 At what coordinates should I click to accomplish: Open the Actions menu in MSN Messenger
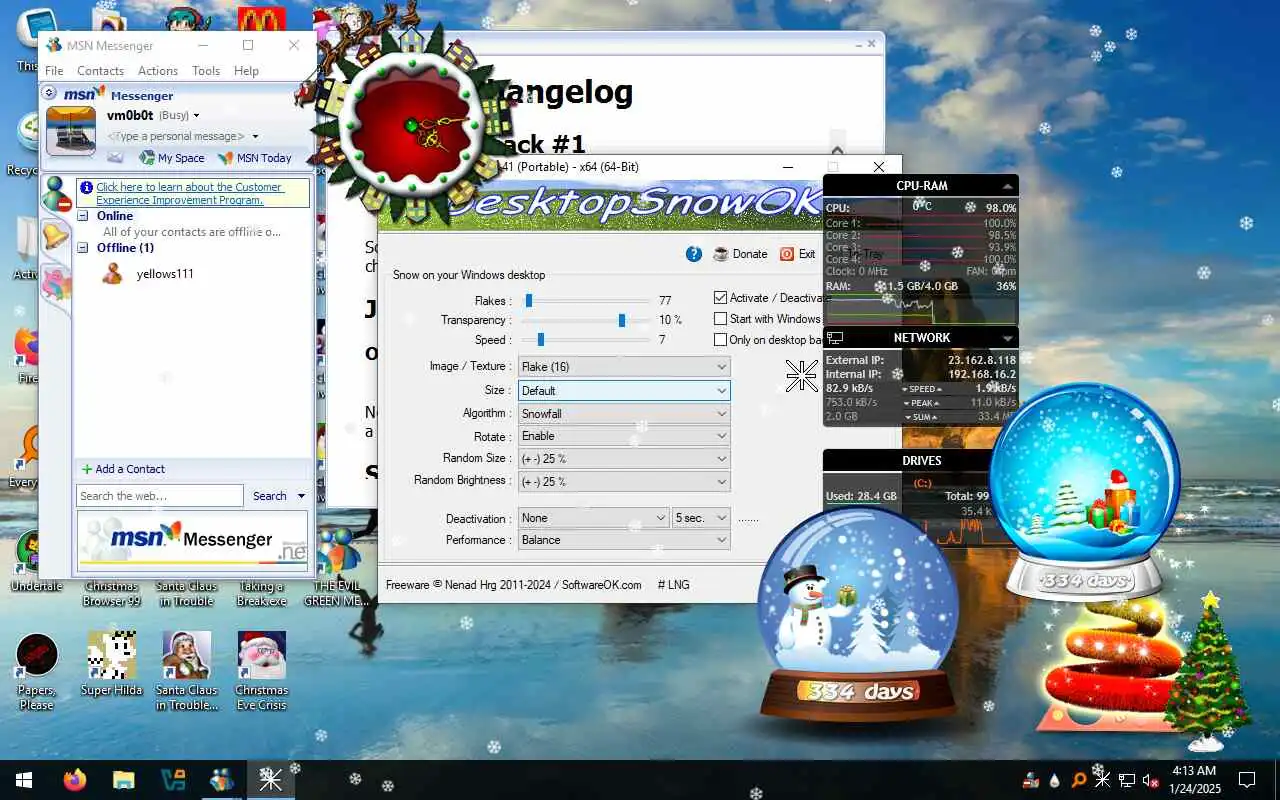[158, 71]
